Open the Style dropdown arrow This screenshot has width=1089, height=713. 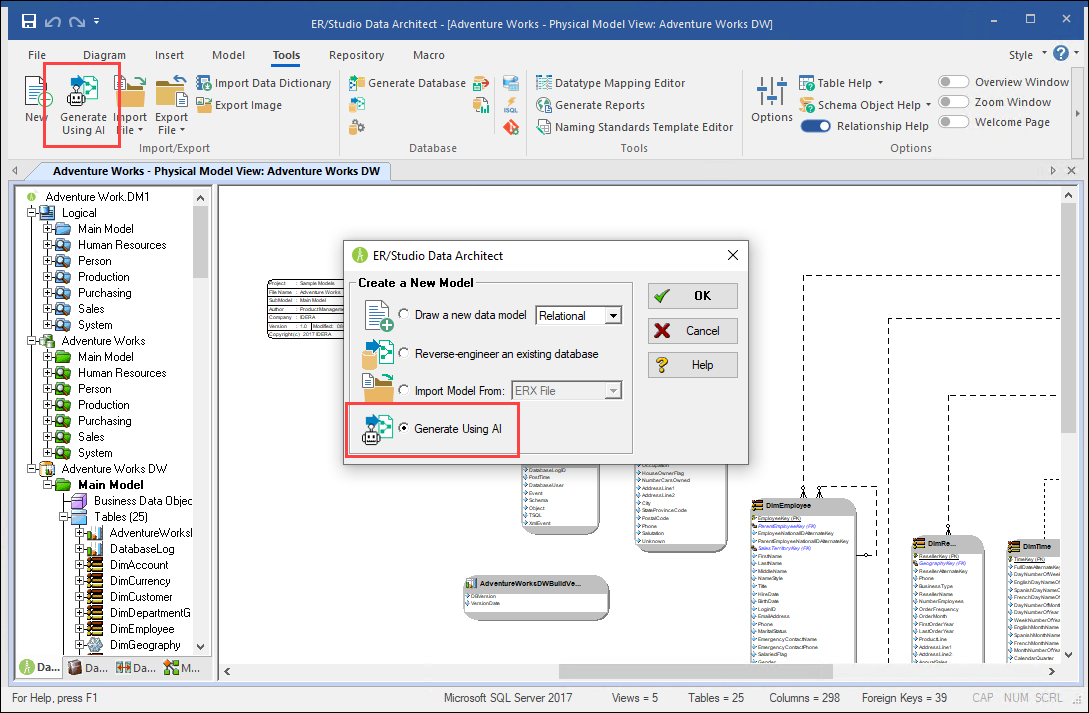(x=1044, y=53)
